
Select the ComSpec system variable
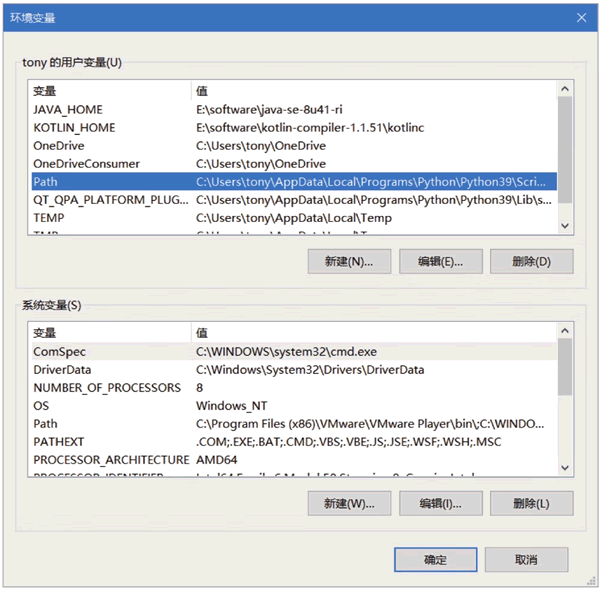tap(294, 352)
